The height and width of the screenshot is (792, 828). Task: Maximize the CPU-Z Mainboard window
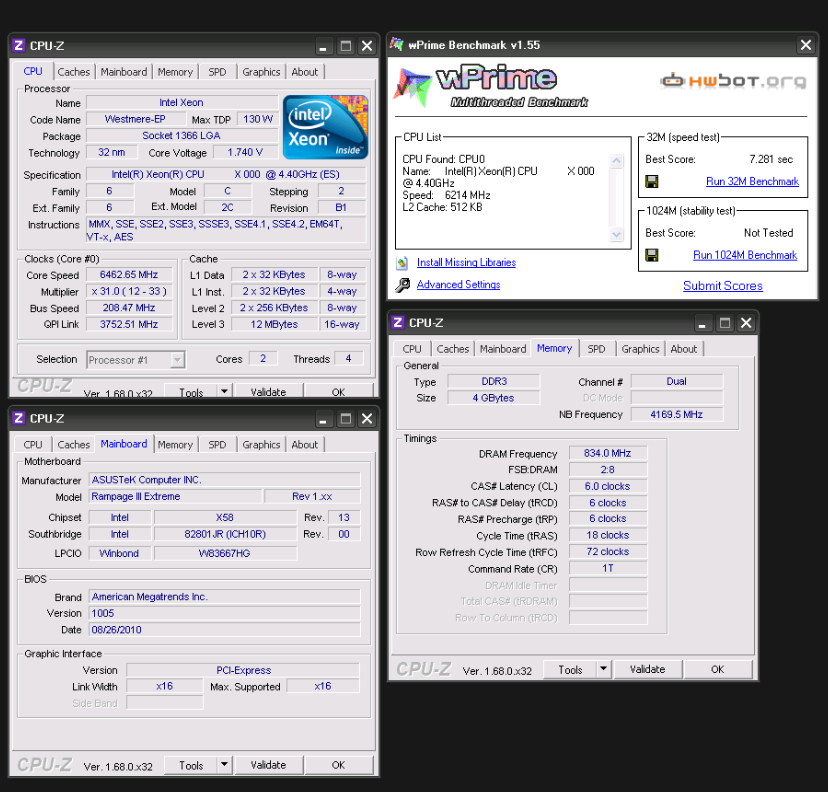pos(346,419)
